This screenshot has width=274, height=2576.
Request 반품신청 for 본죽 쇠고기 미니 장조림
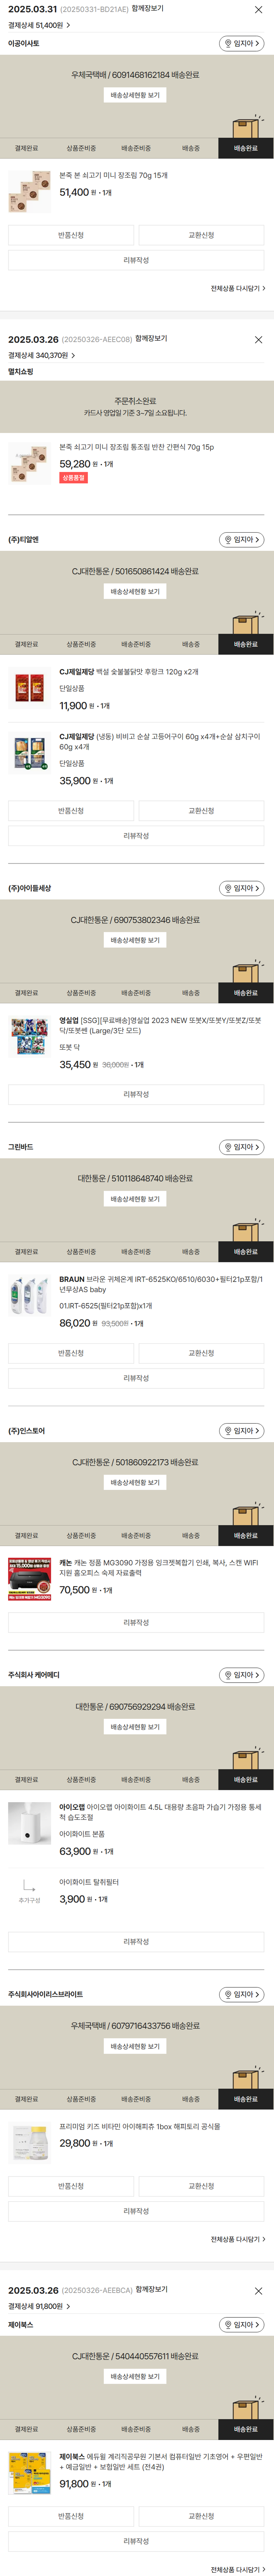pos(71,235)
